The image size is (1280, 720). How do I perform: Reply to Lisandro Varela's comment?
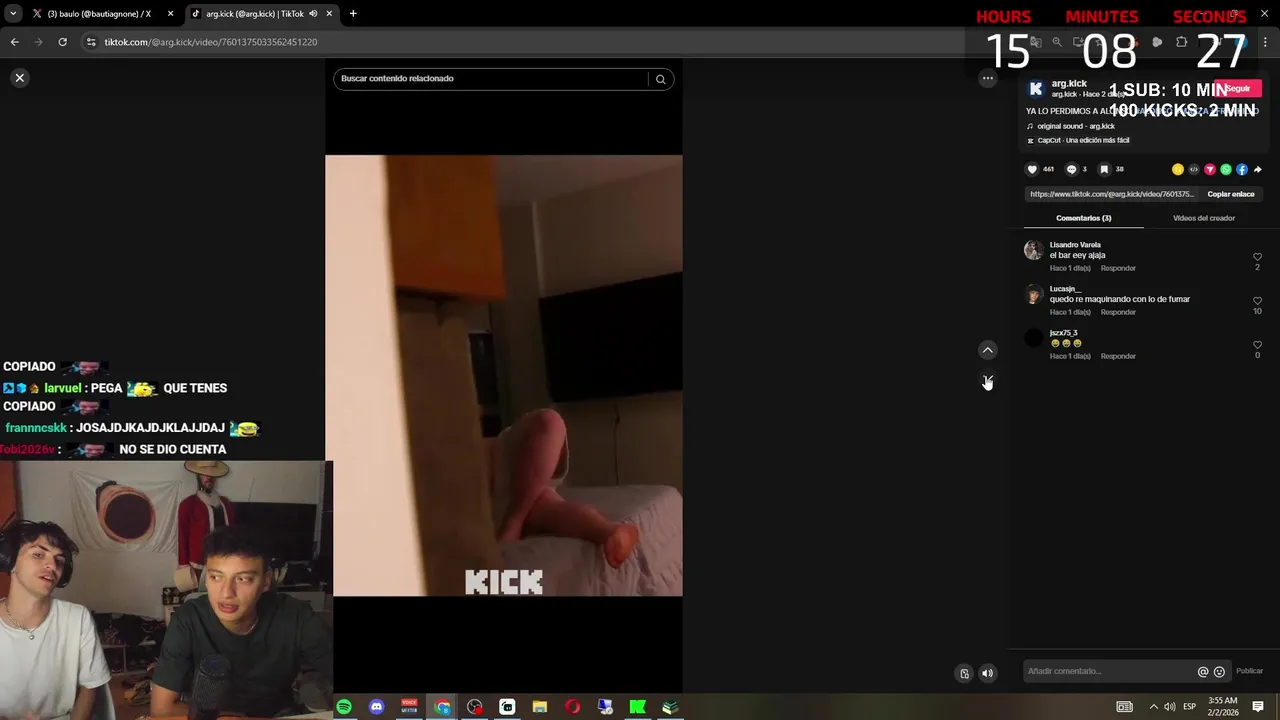coord(1118,268)
